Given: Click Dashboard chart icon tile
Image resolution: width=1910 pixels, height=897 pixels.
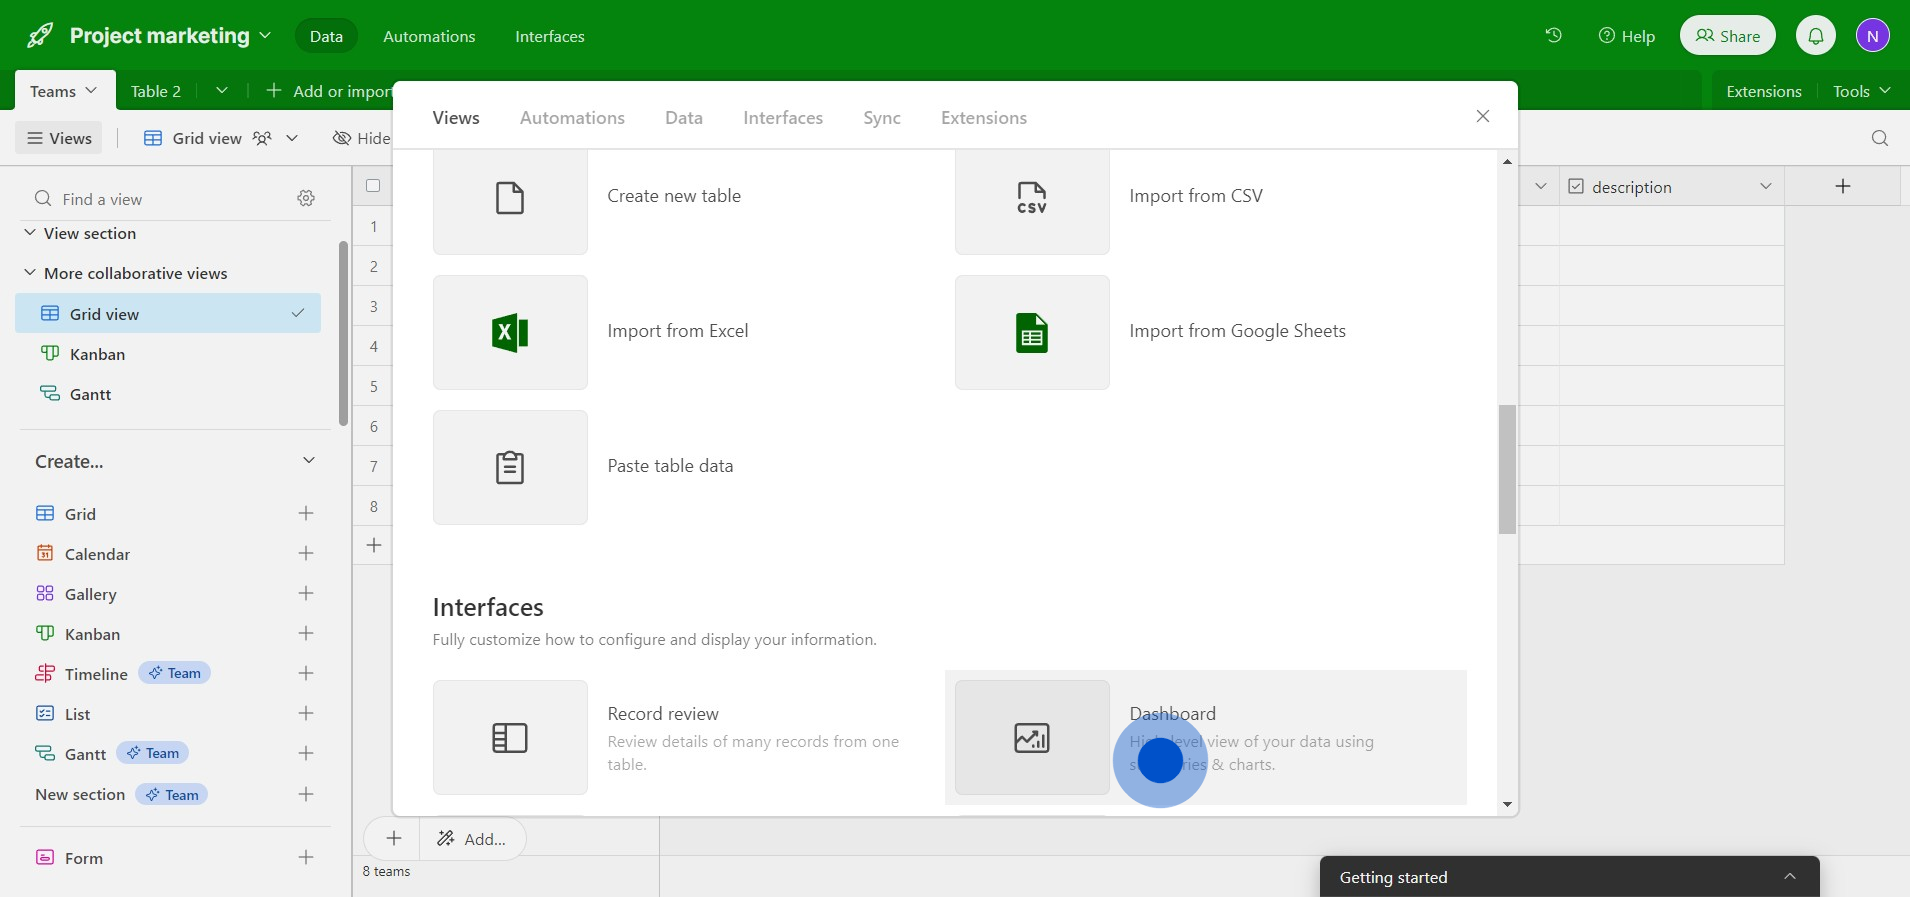Looking at the screenshot, I should (x=1032, y=738).
